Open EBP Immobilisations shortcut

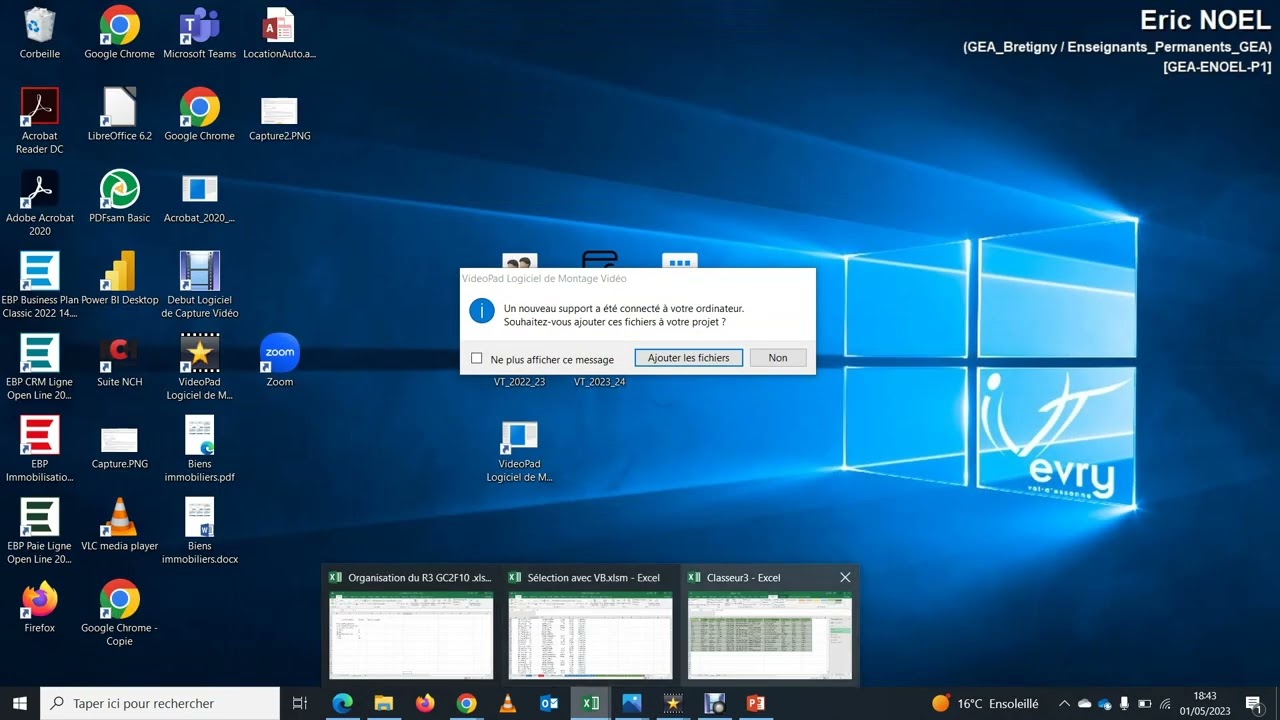pos(40,449)
